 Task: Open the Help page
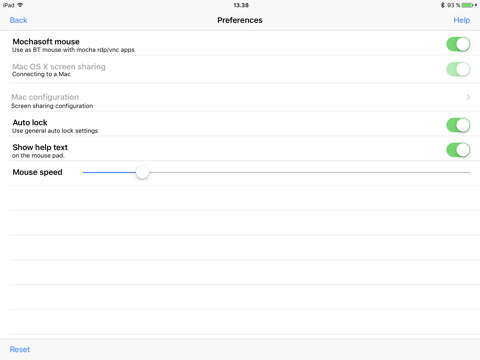[462, 20]
